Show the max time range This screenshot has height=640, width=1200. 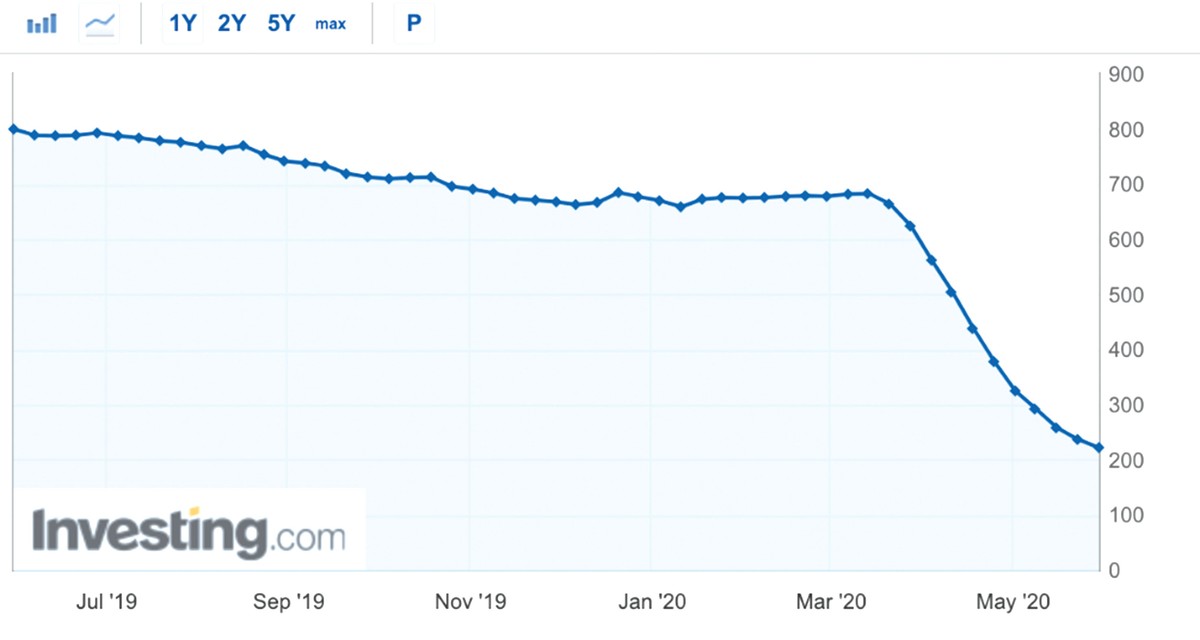pos(330,24)
